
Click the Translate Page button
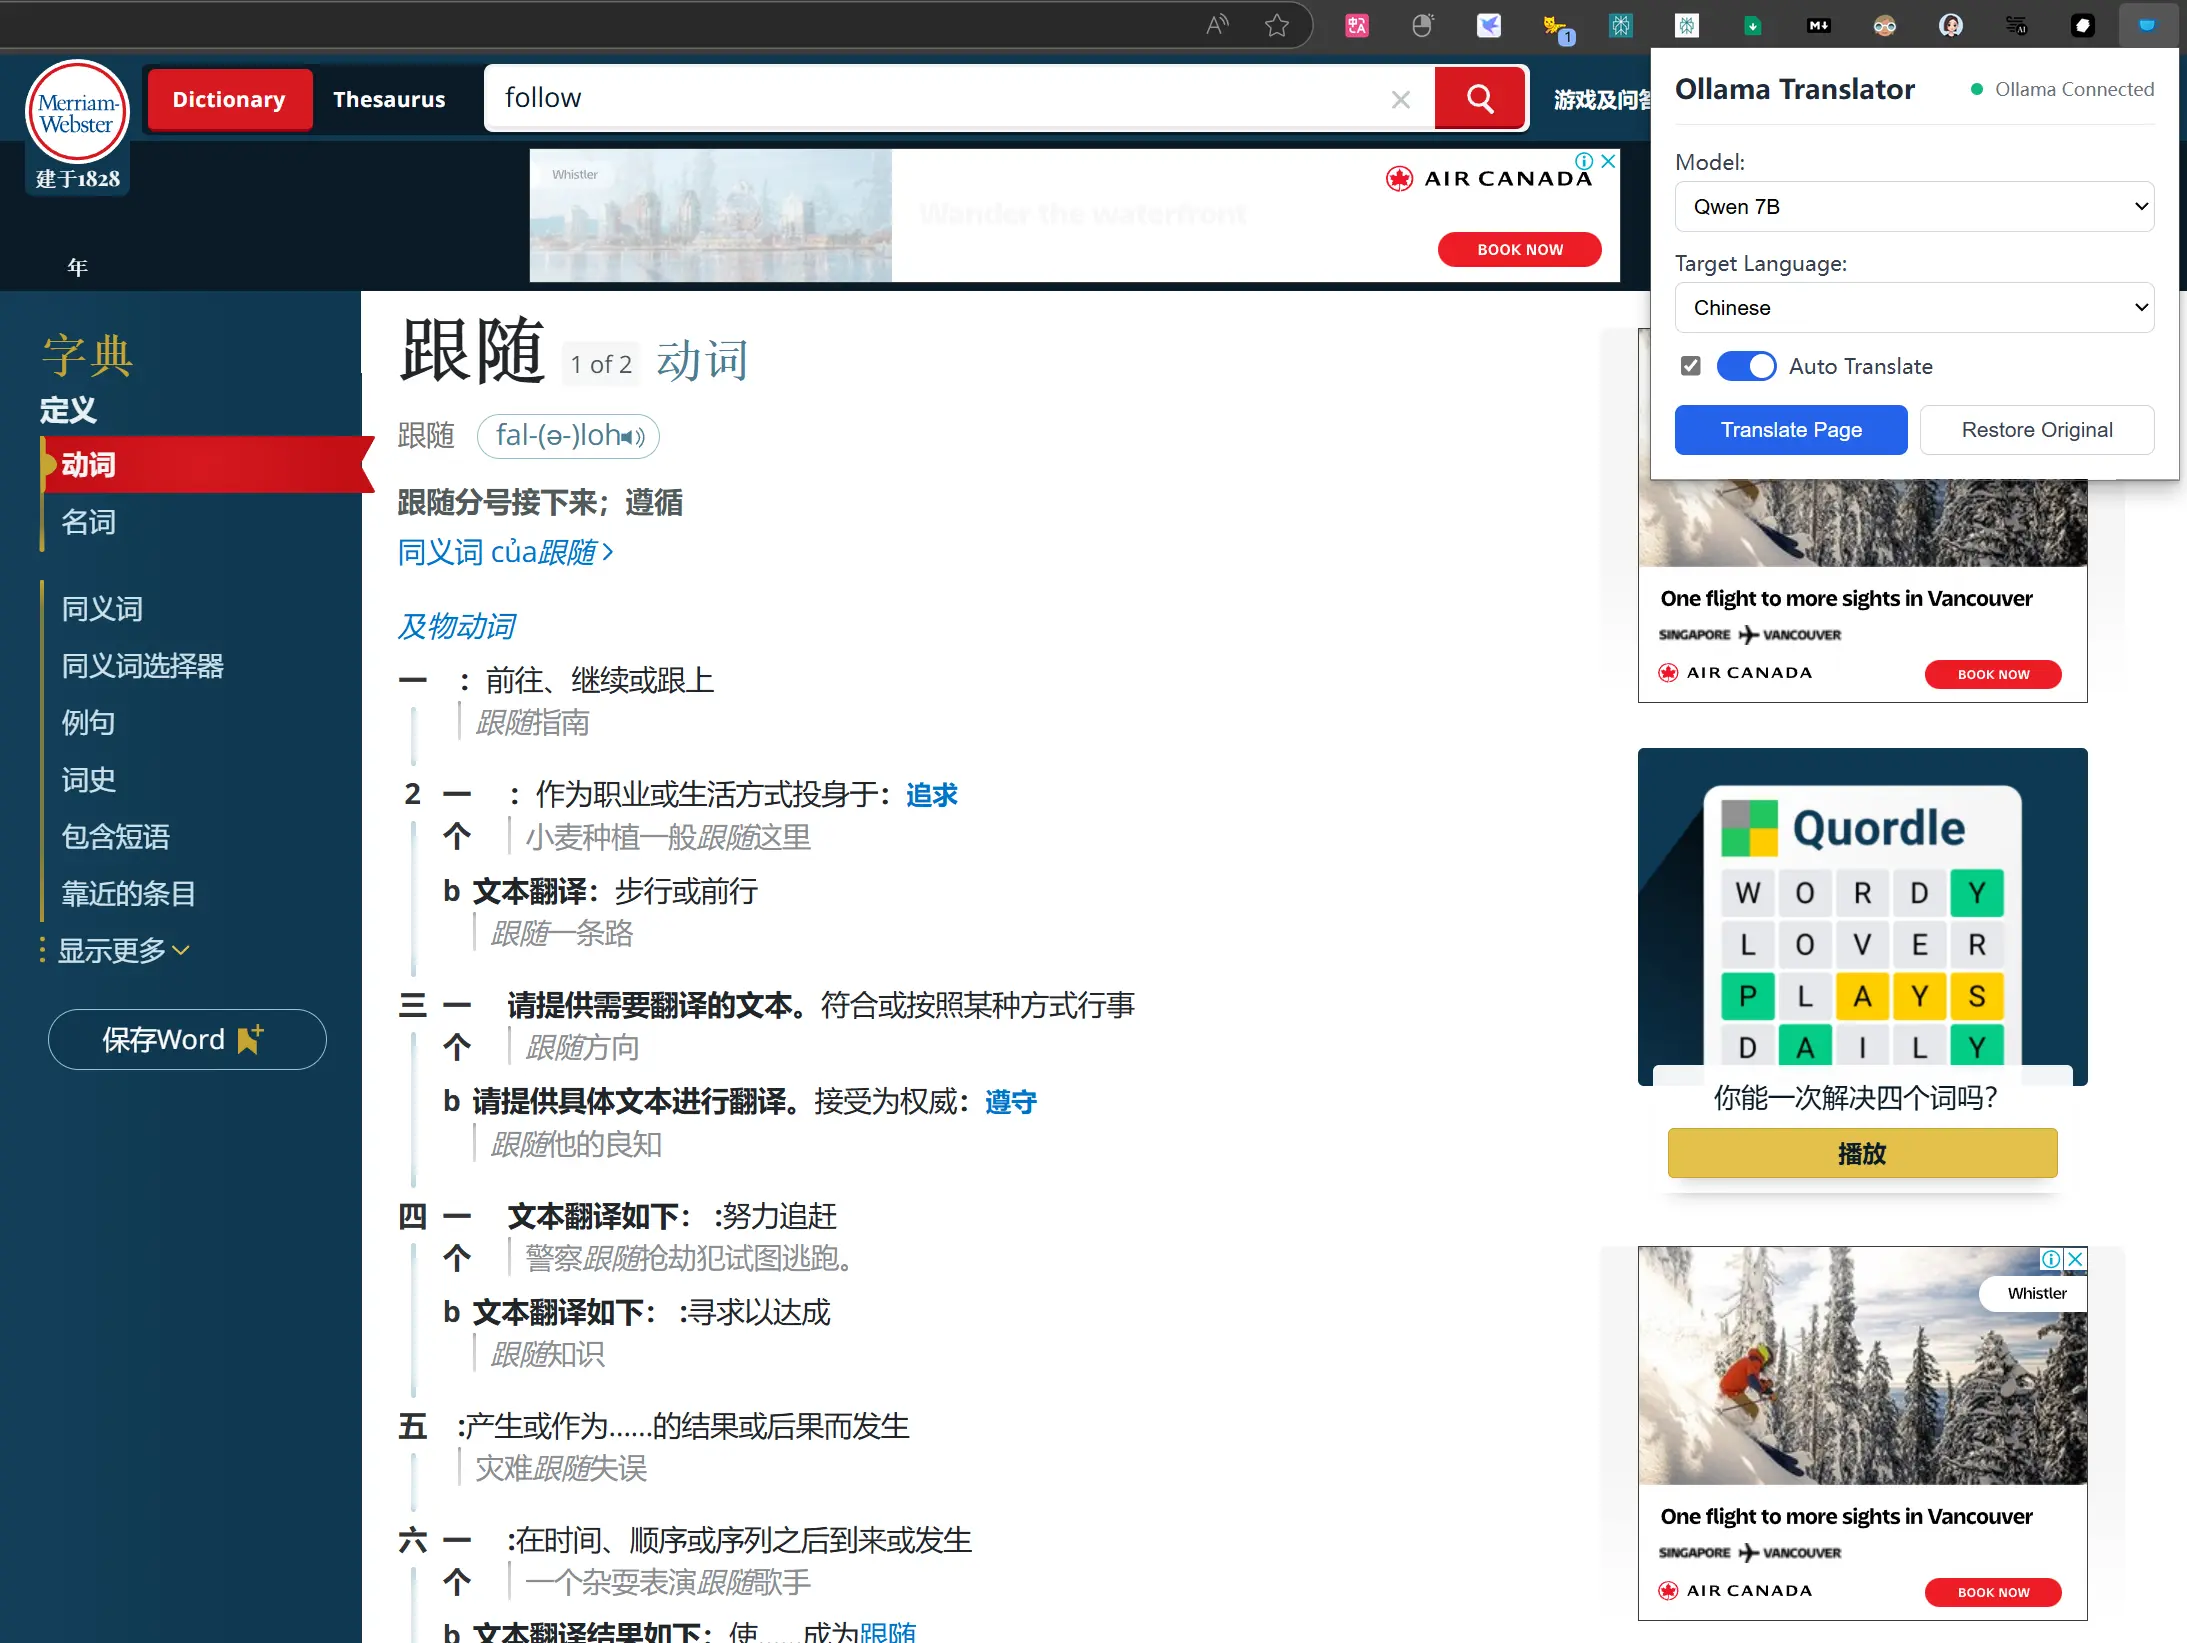pyautogui.click(x=1790, y=430)
